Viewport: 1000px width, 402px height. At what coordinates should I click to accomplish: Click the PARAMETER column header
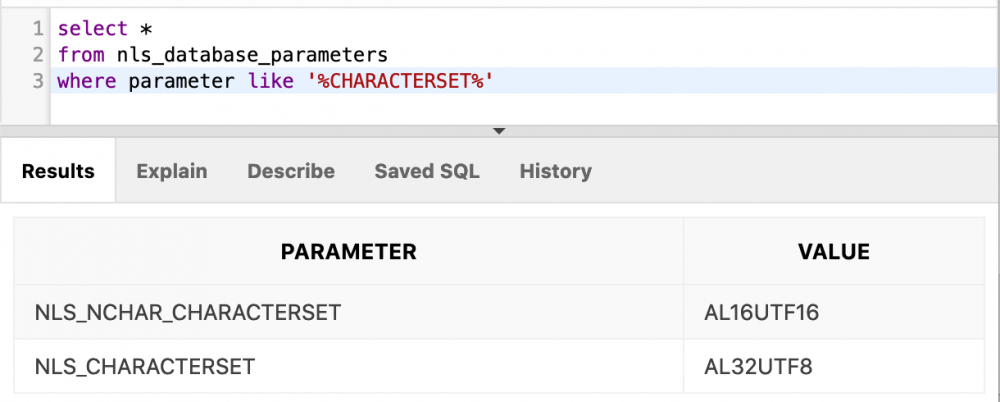click(x=348, y=252)
